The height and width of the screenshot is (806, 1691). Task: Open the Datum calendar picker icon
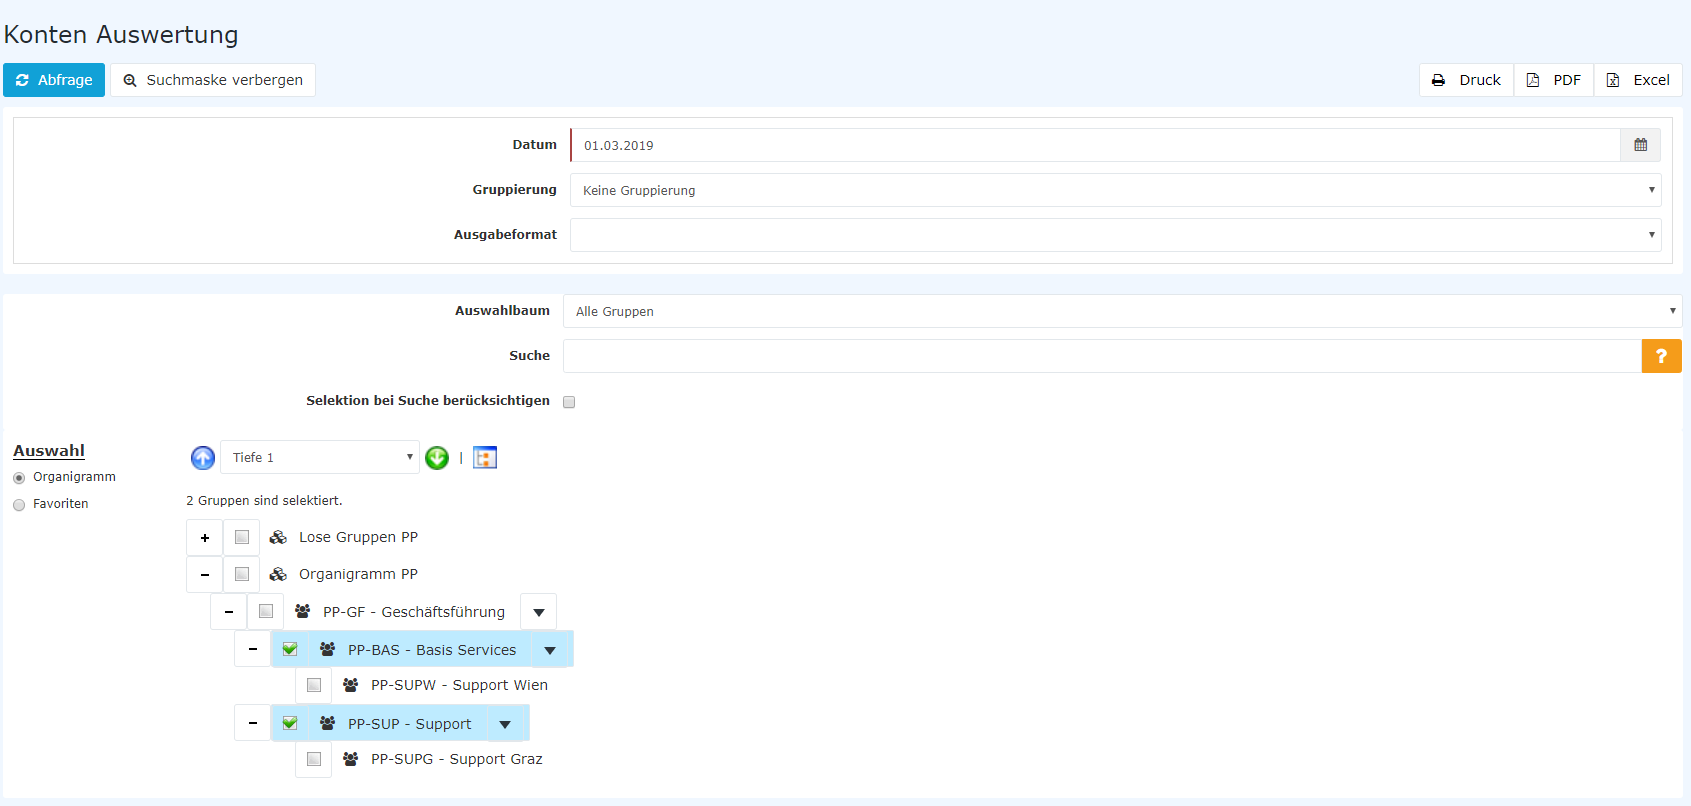(1641, 145)
